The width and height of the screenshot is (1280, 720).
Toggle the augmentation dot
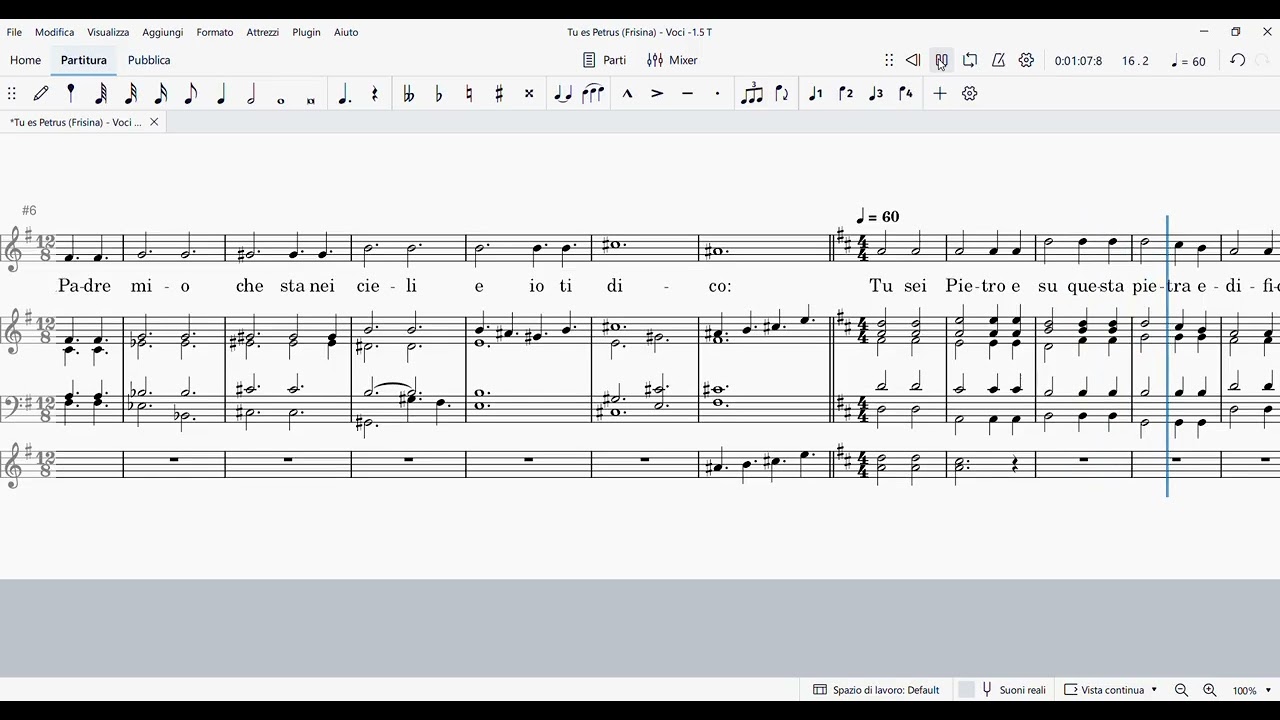point(344,93)
